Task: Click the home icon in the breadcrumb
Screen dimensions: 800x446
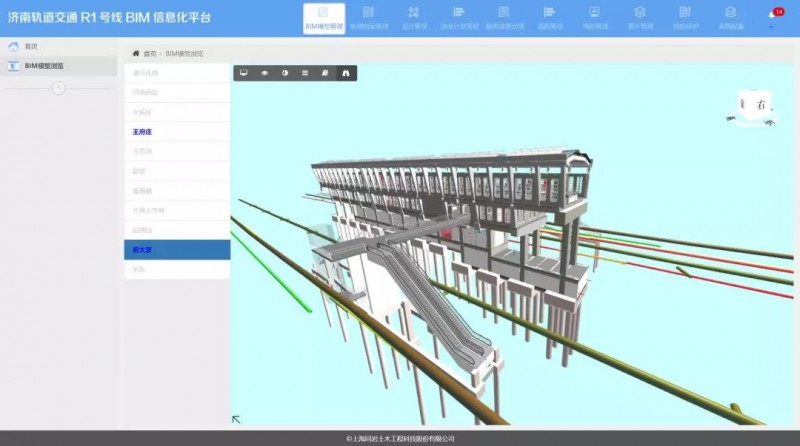Action: coord(136,53)
